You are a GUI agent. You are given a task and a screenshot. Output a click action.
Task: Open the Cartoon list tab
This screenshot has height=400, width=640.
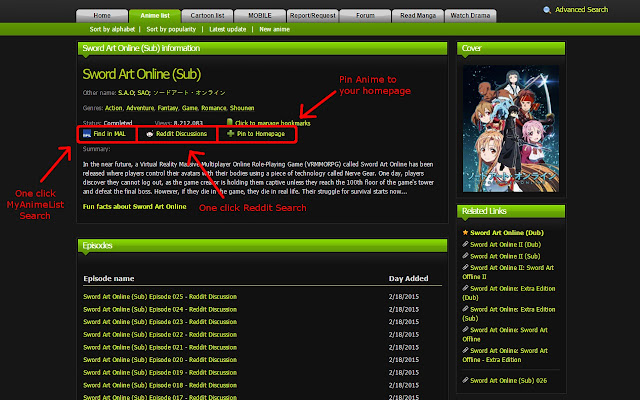(x=207, y=16)
